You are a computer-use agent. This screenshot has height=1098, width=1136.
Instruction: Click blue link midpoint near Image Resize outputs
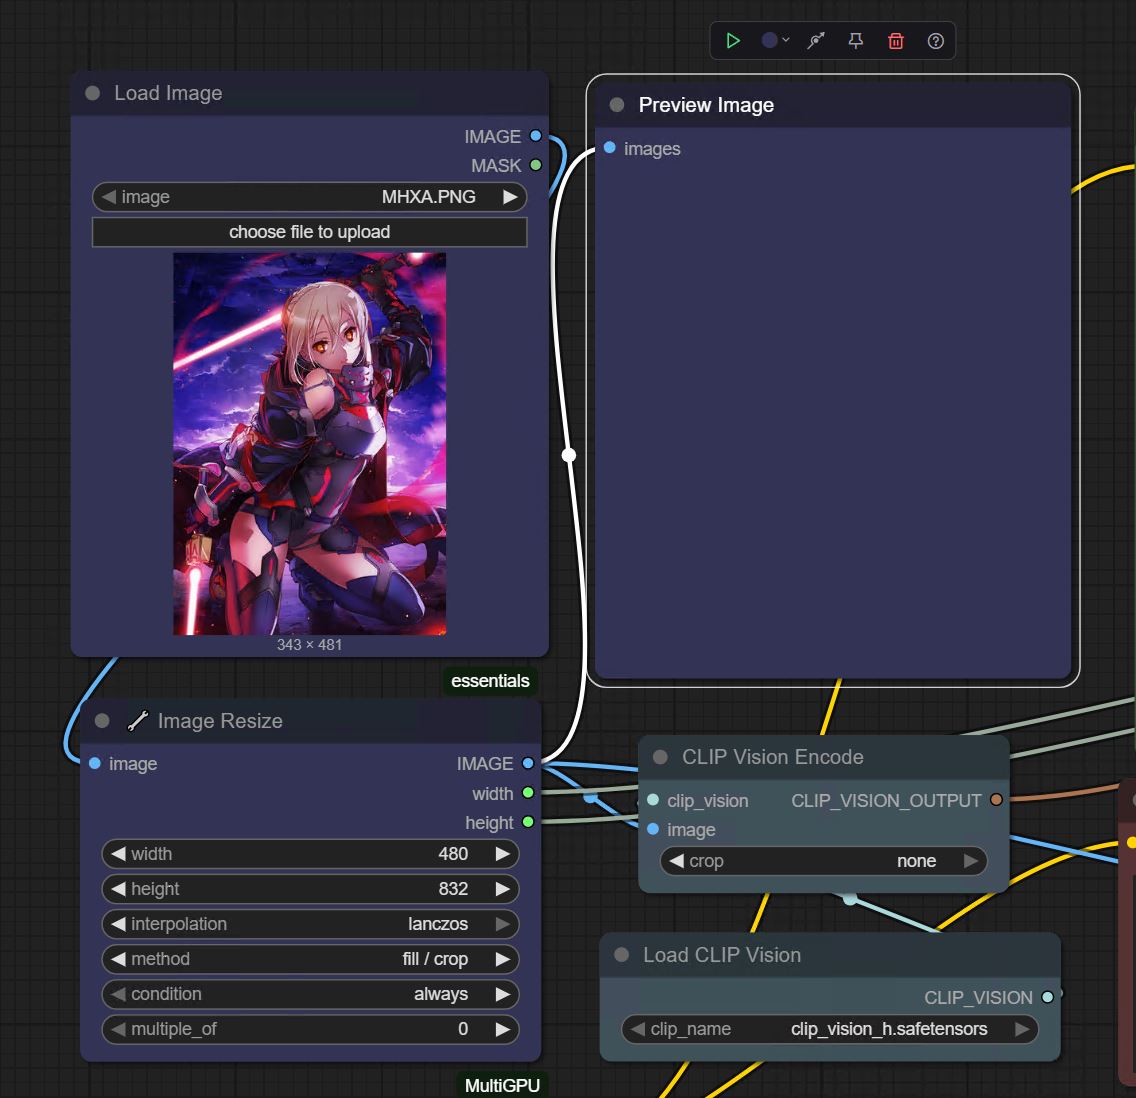click(x=590, y=797)
